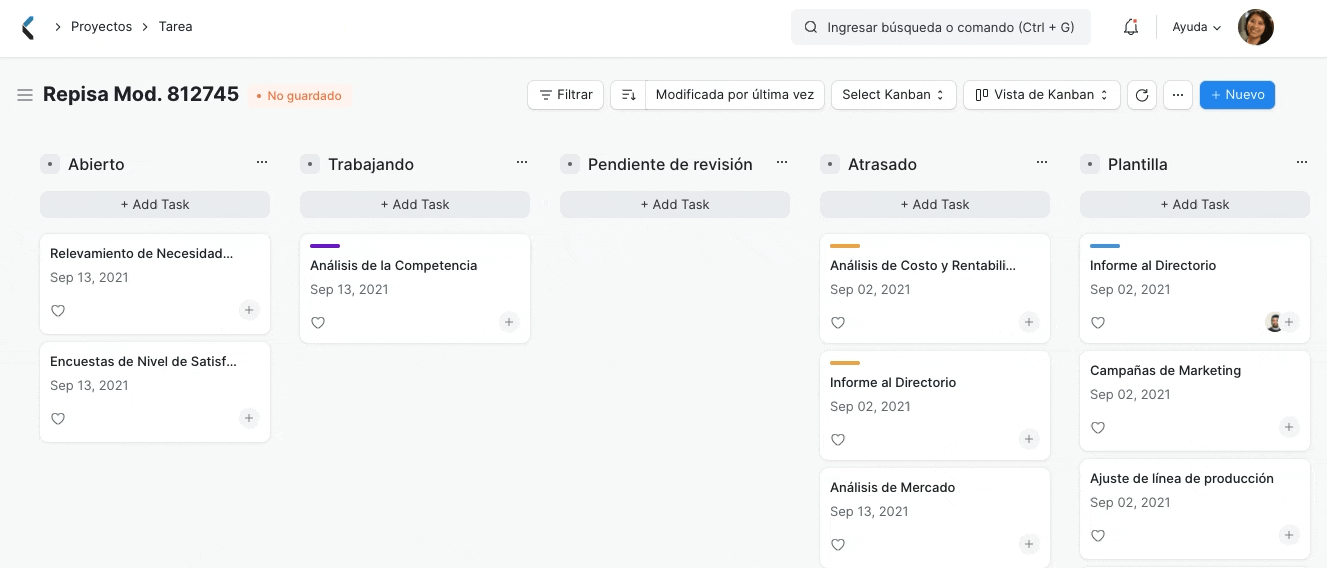Assign user on Análisis de Costo card
The image size is (1327, 568).
(x=1029, y=322)
